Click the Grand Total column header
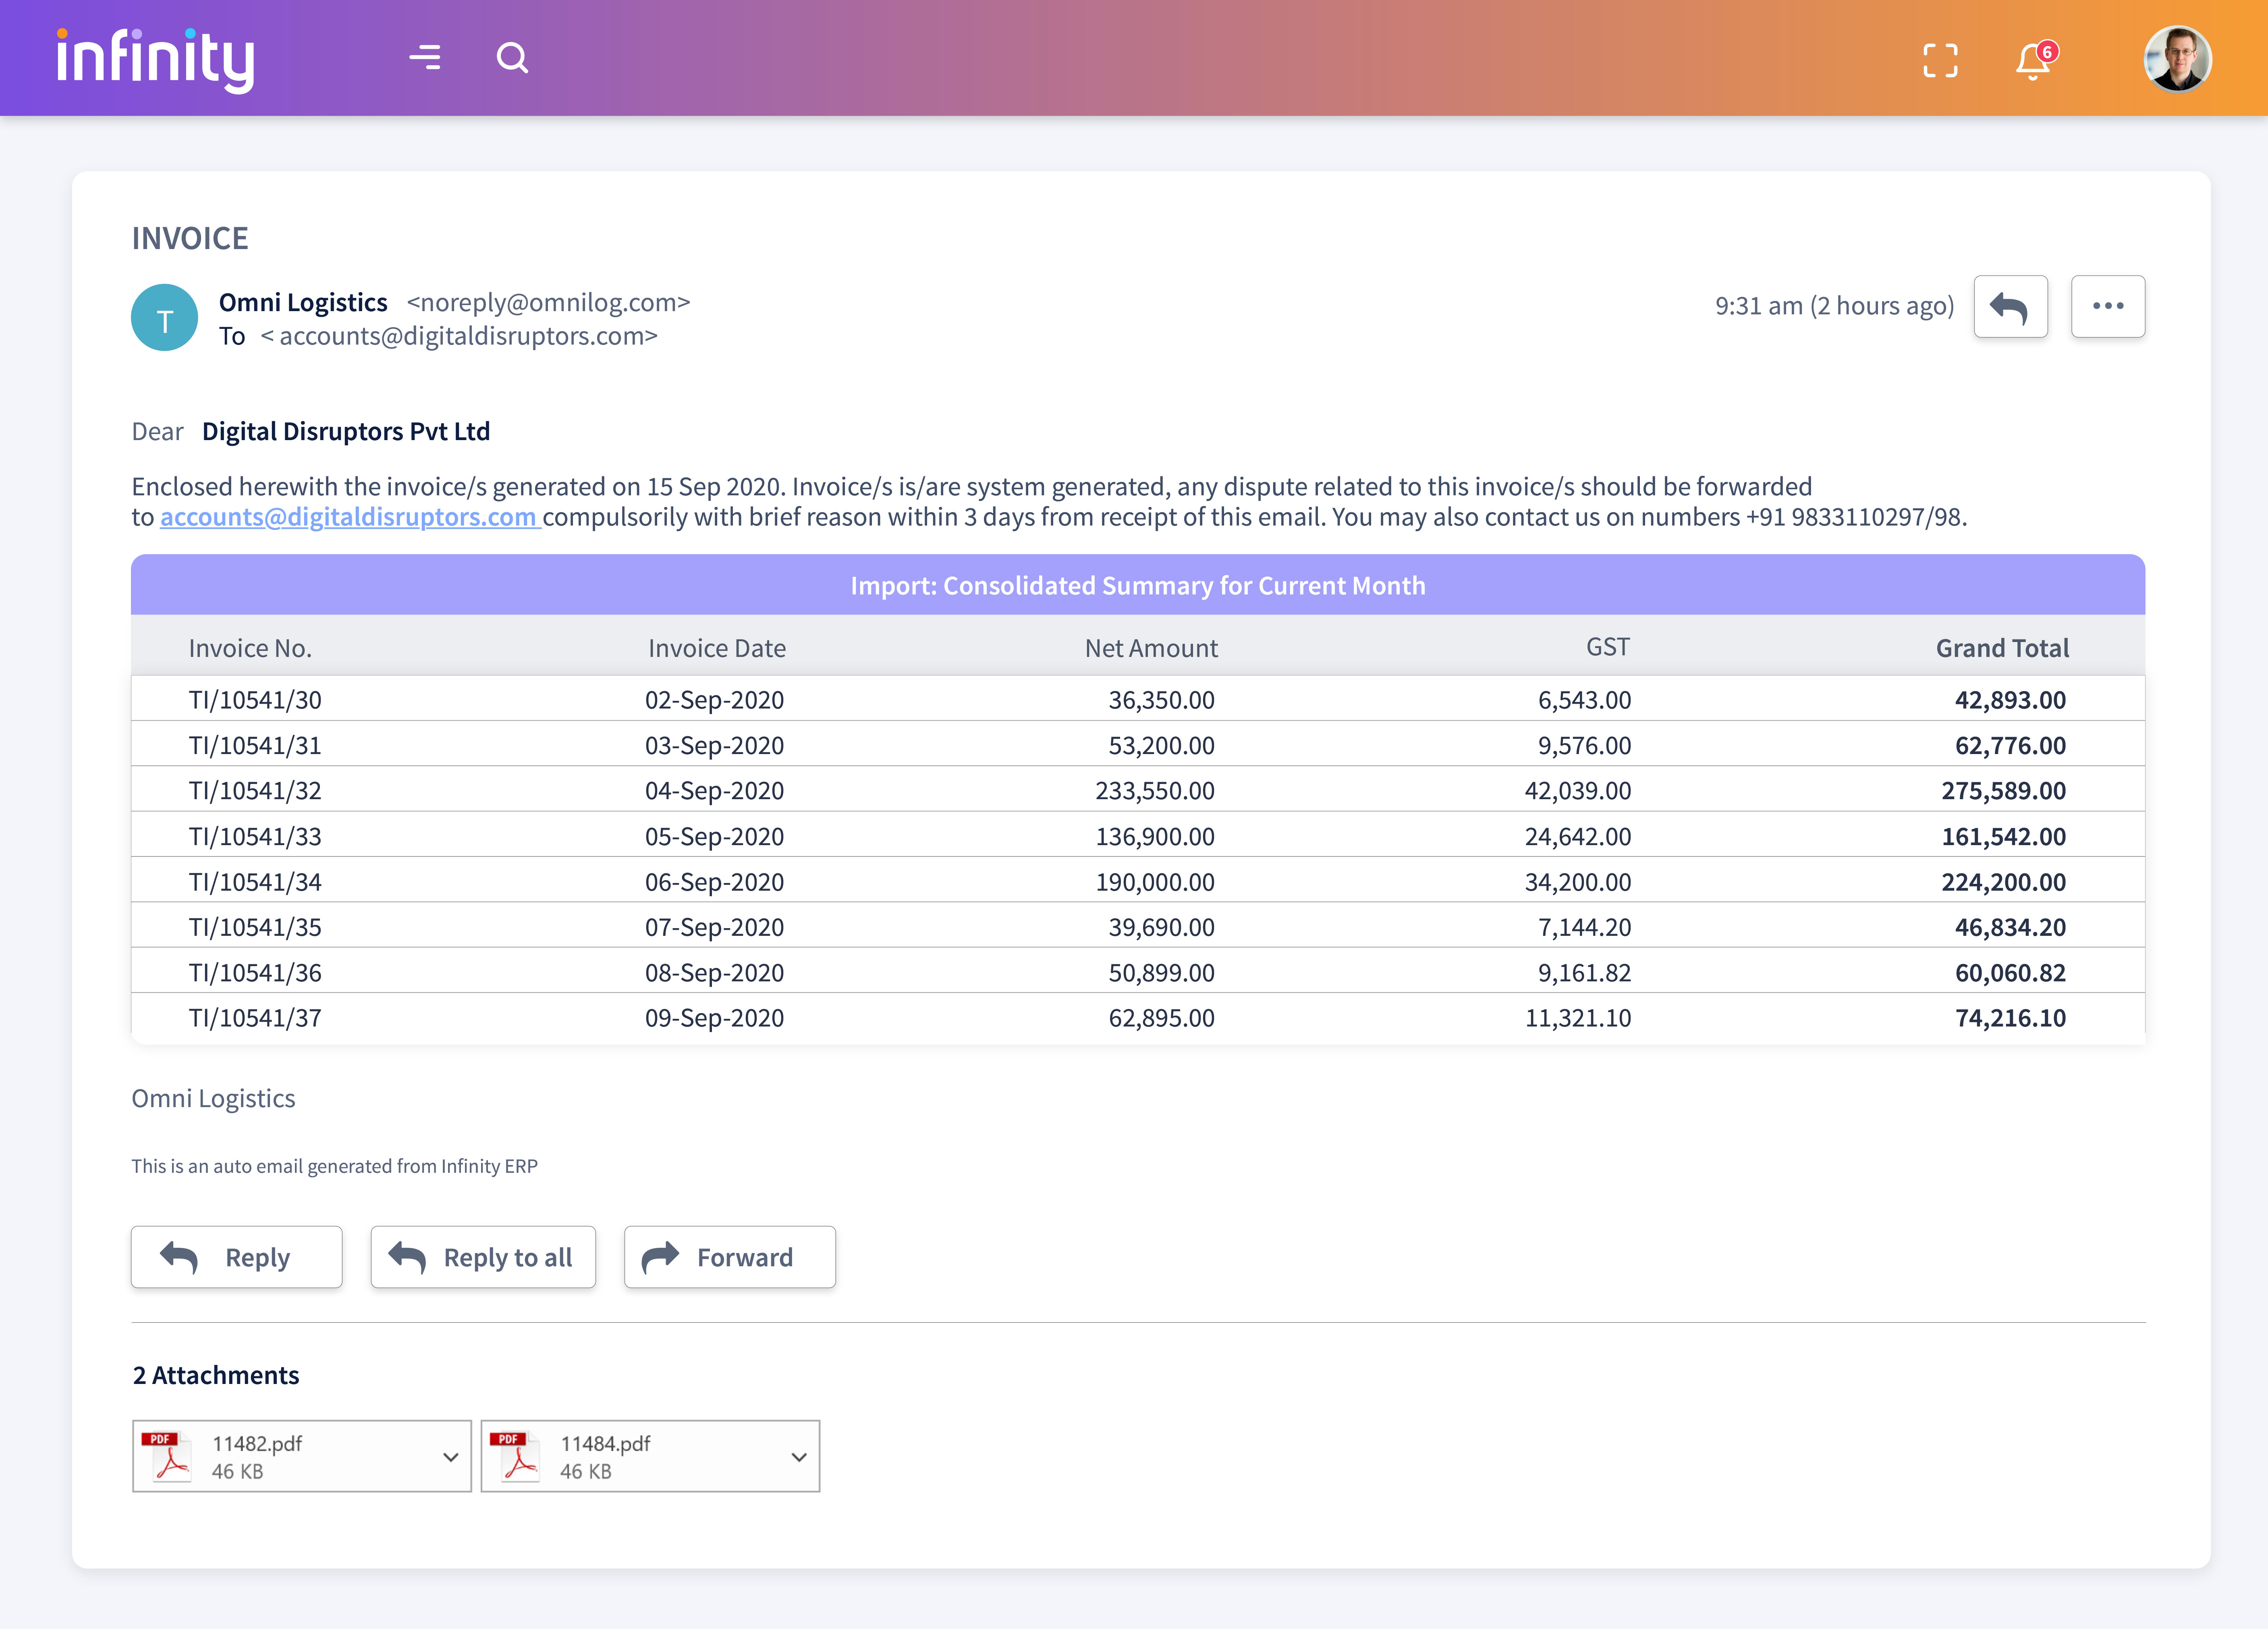This screenshot has height=1629, width=2268. click(x=2002, y=648)
